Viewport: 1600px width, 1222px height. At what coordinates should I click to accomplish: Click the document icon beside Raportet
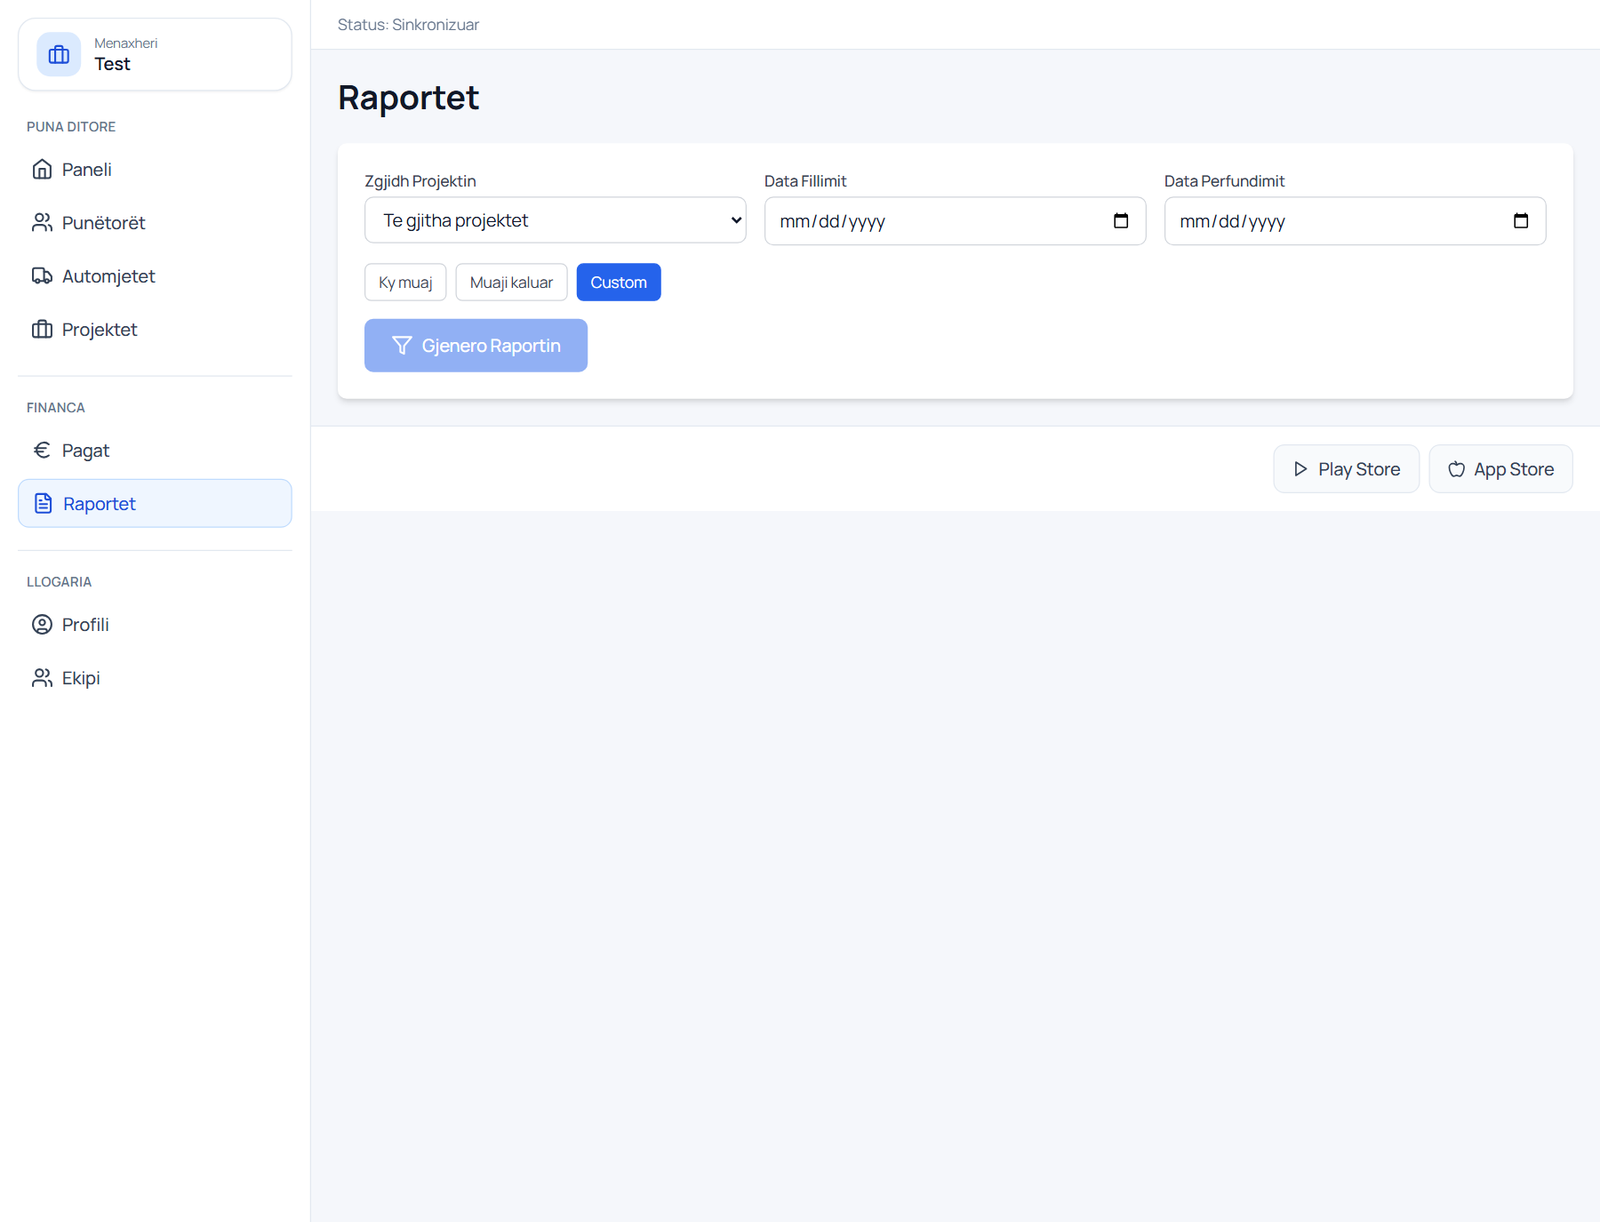(43, 503)
